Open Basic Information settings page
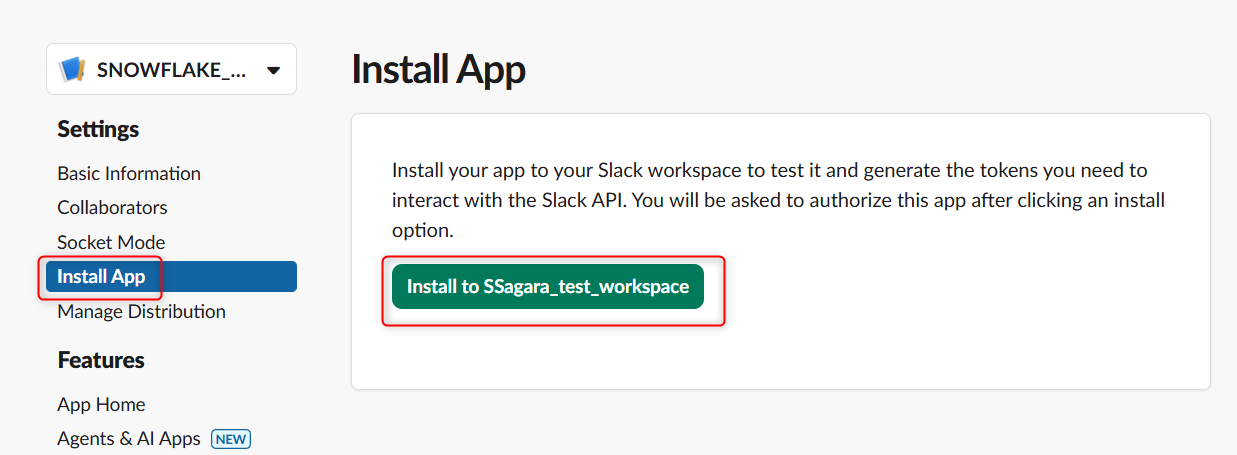 (x=129, y=173)
